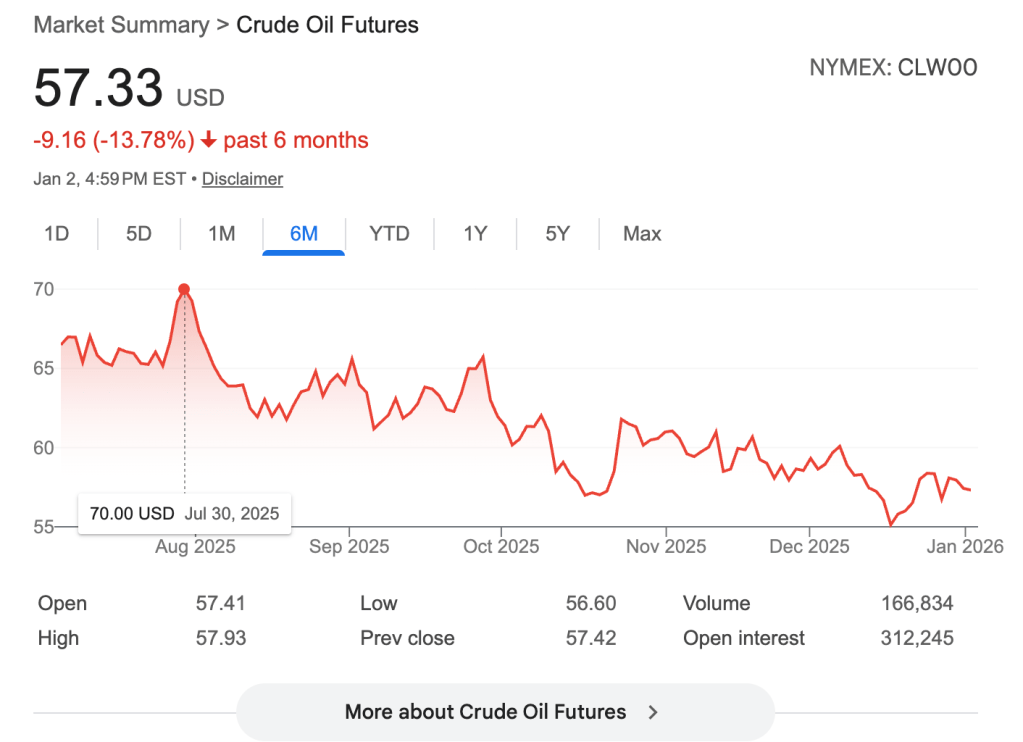Click the Open interest value 312,245
Viewport: 1023px width, 742px height.
point(918,638)
